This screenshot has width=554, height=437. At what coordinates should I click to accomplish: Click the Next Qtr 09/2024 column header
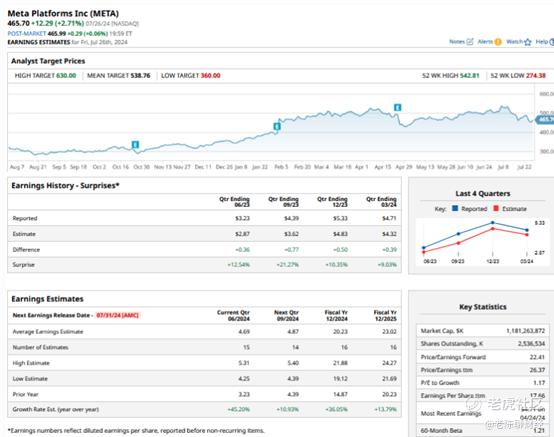point(286,315)
